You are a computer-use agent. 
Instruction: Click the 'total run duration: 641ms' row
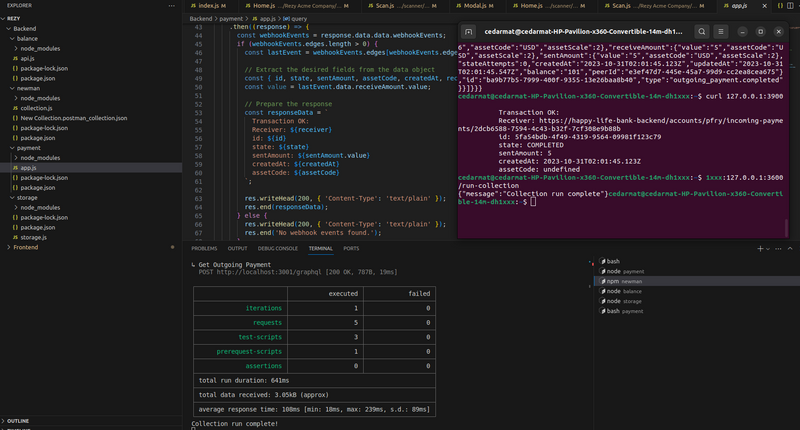click(314, 381)
